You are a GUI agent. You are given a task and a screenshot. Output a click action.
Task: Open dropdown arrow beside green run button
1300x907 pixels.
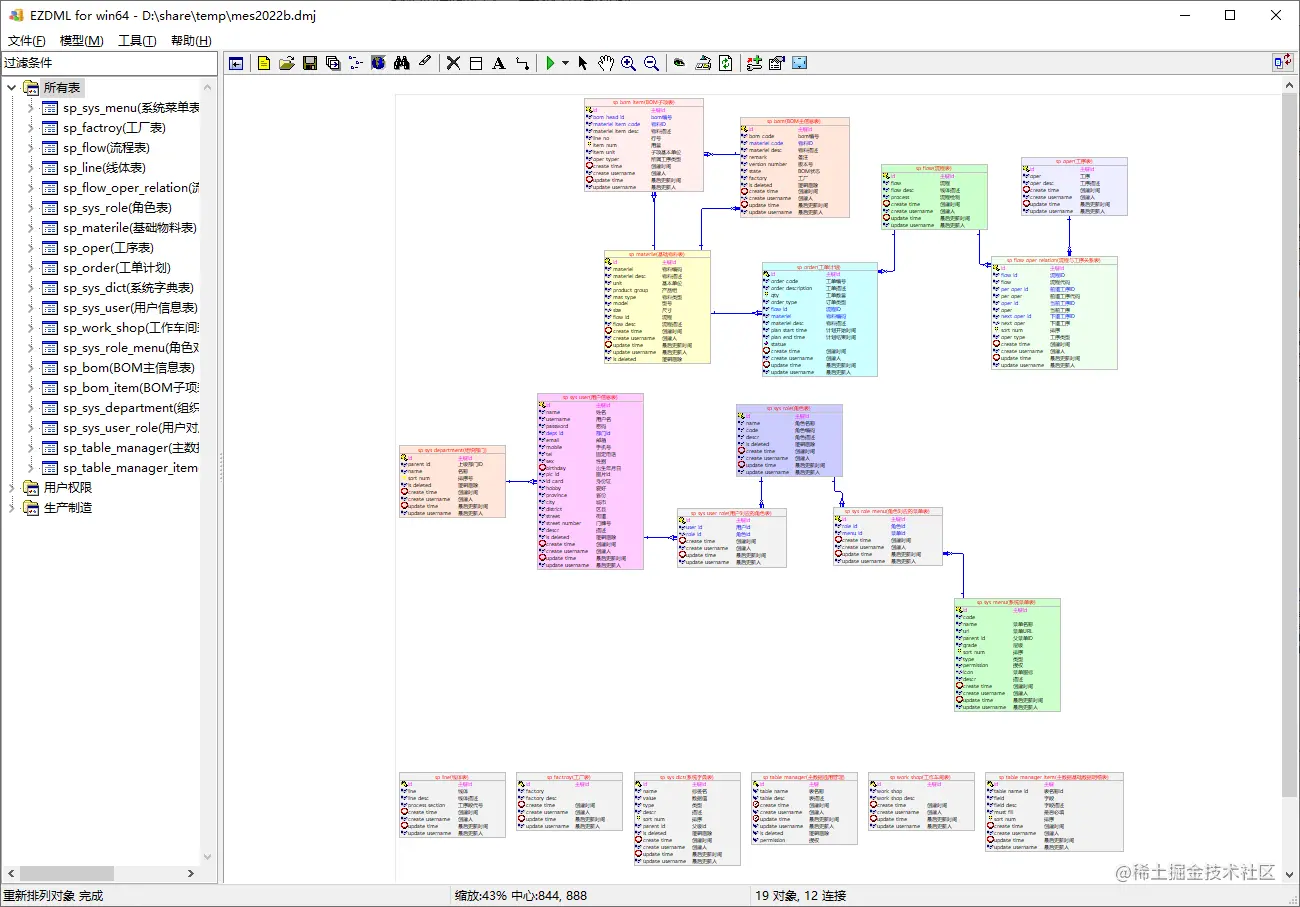[565, 63]
